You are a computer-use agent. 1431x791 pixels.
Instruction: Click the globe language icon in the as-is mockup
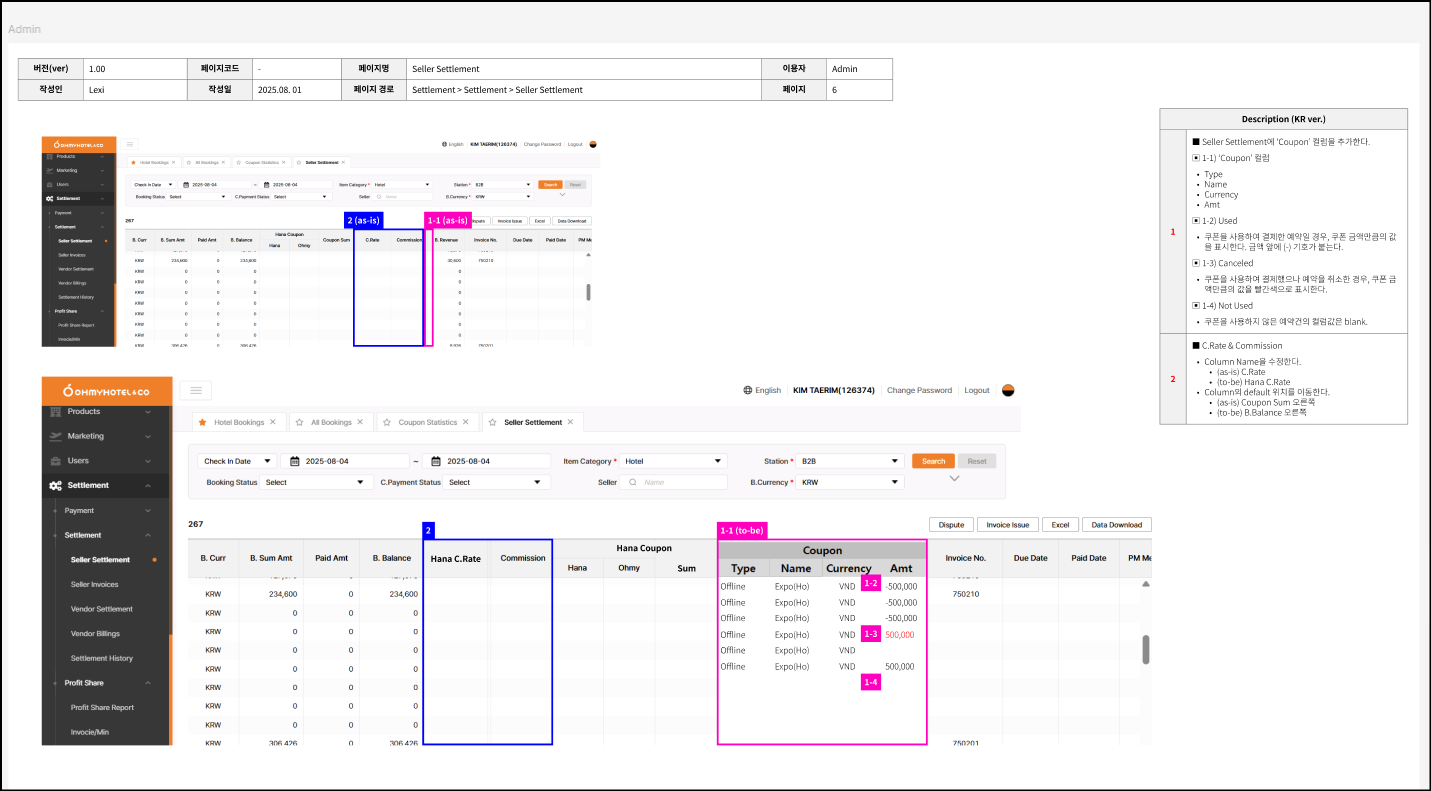[x=444, y=144]
